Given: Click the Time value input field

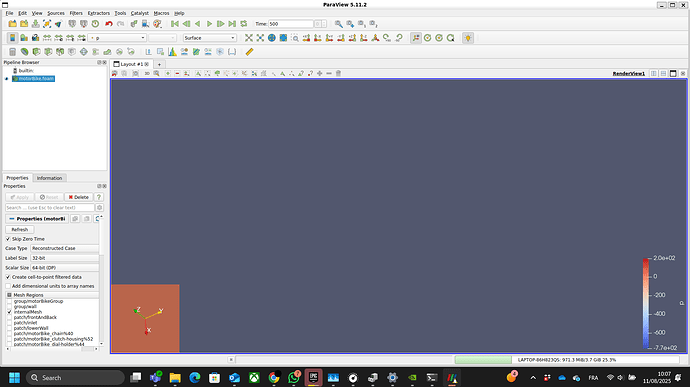Looking at the screenshot, I should pyautogui.click(x=290, y=24).
